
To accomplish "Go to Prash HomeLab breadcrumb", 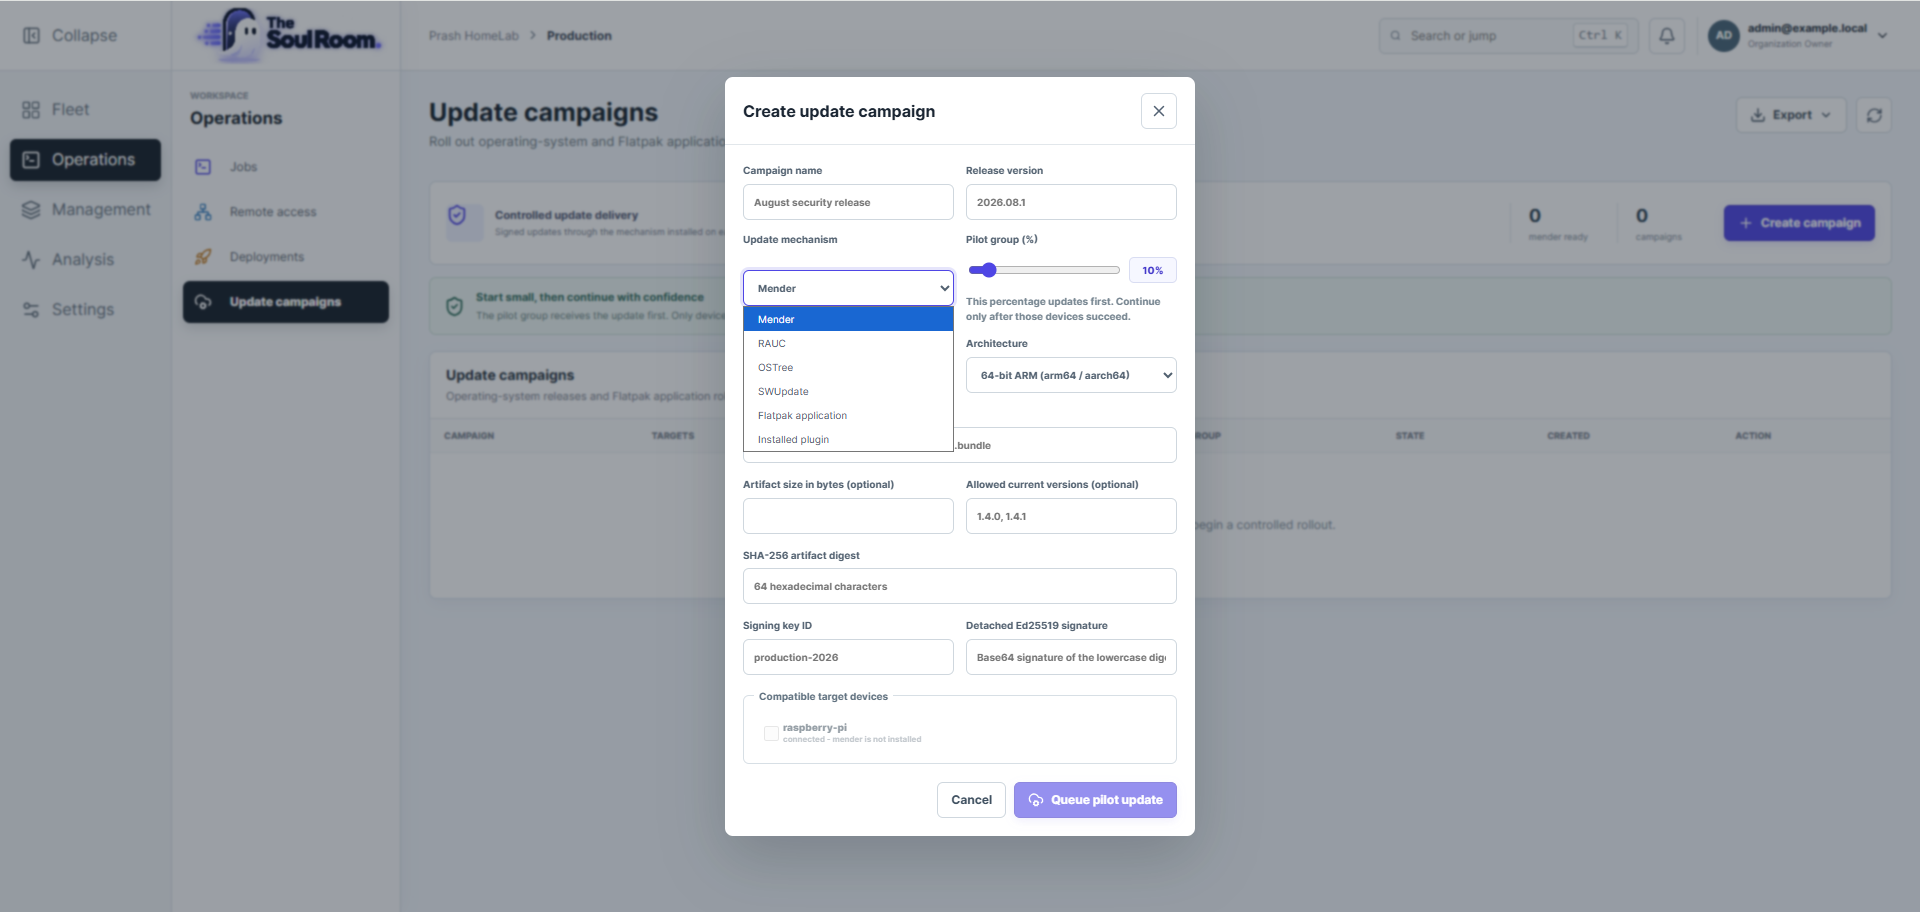I will [474, 36].
